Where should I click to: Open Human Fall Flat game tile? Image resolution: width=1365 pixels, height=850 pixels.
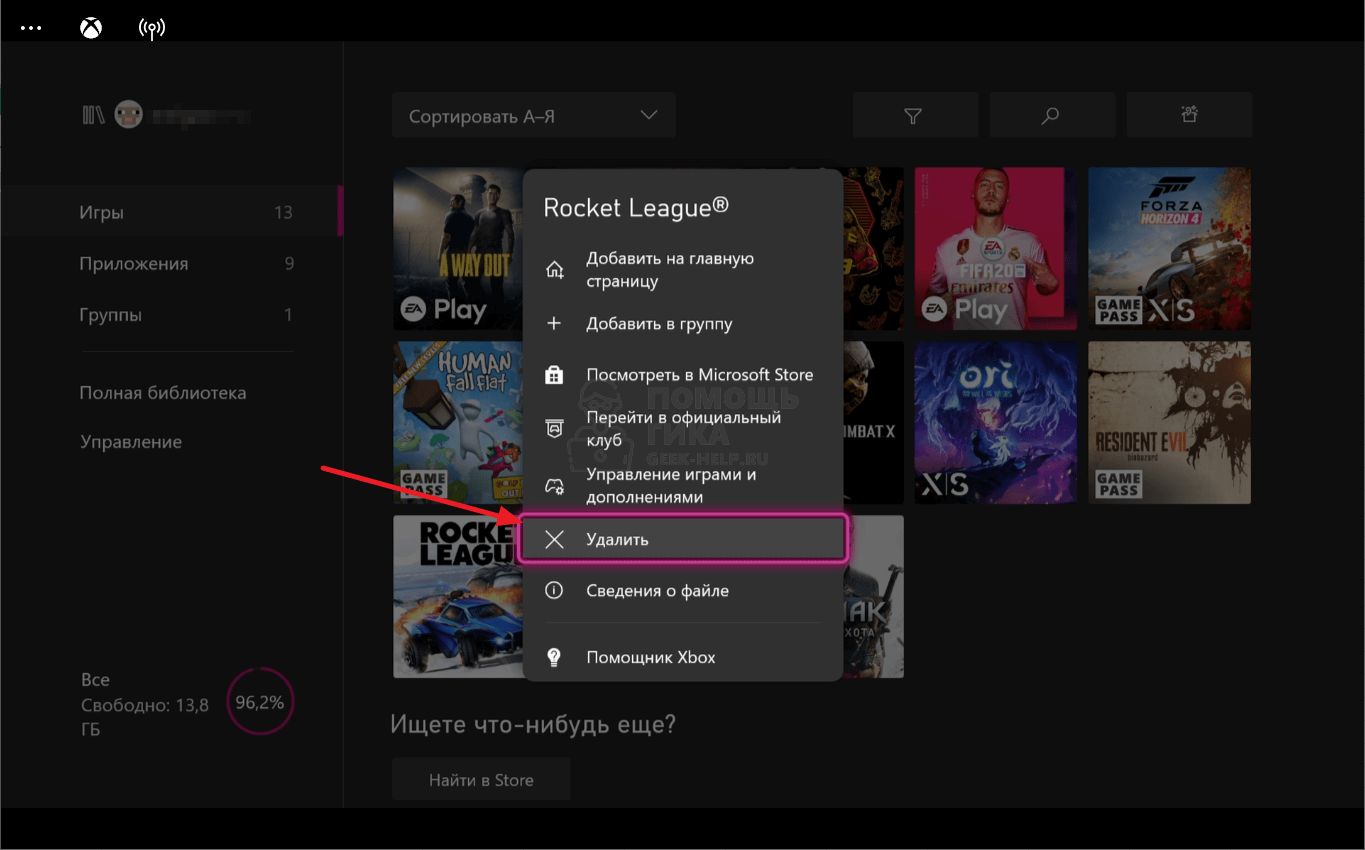(x=458, y=423)
